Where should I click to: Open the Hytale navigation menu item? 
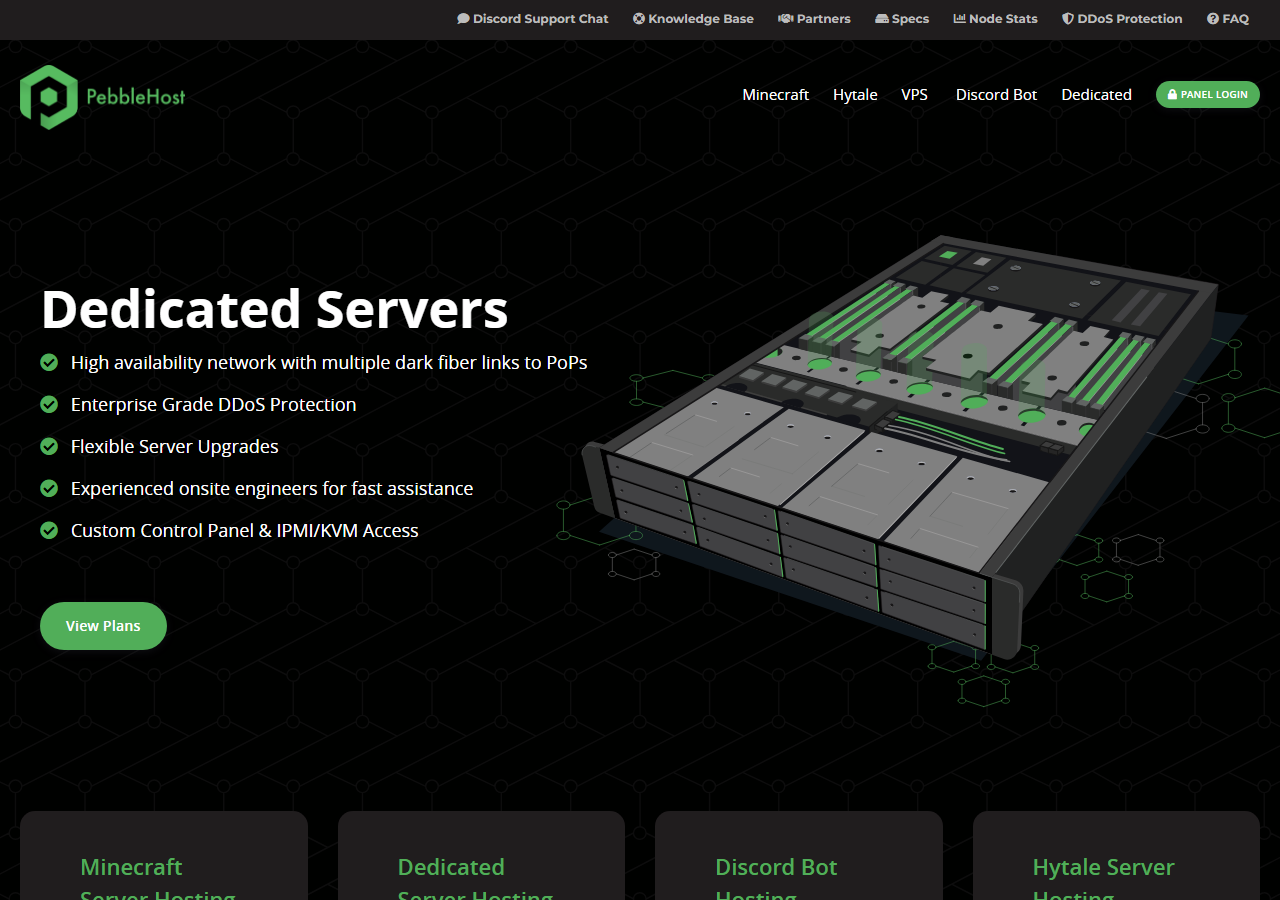coord(855,95)
